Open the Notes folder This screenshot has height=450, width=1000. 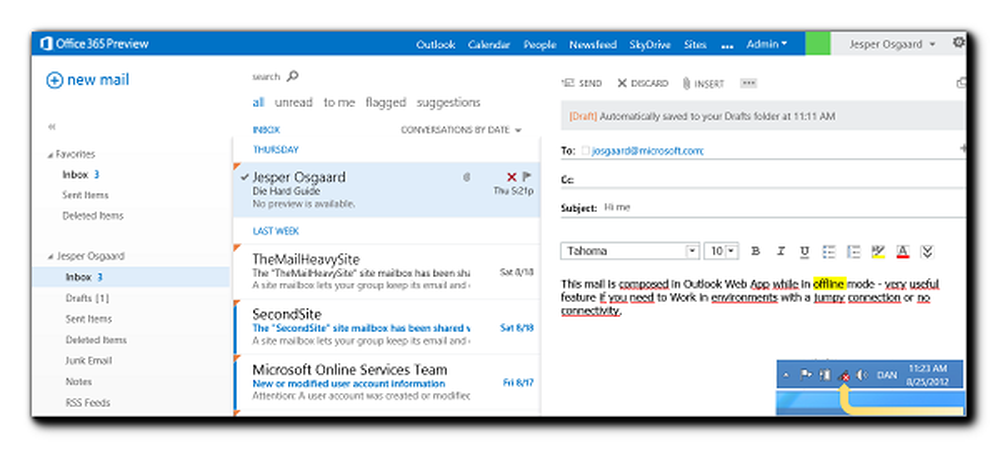coord(78,382)
